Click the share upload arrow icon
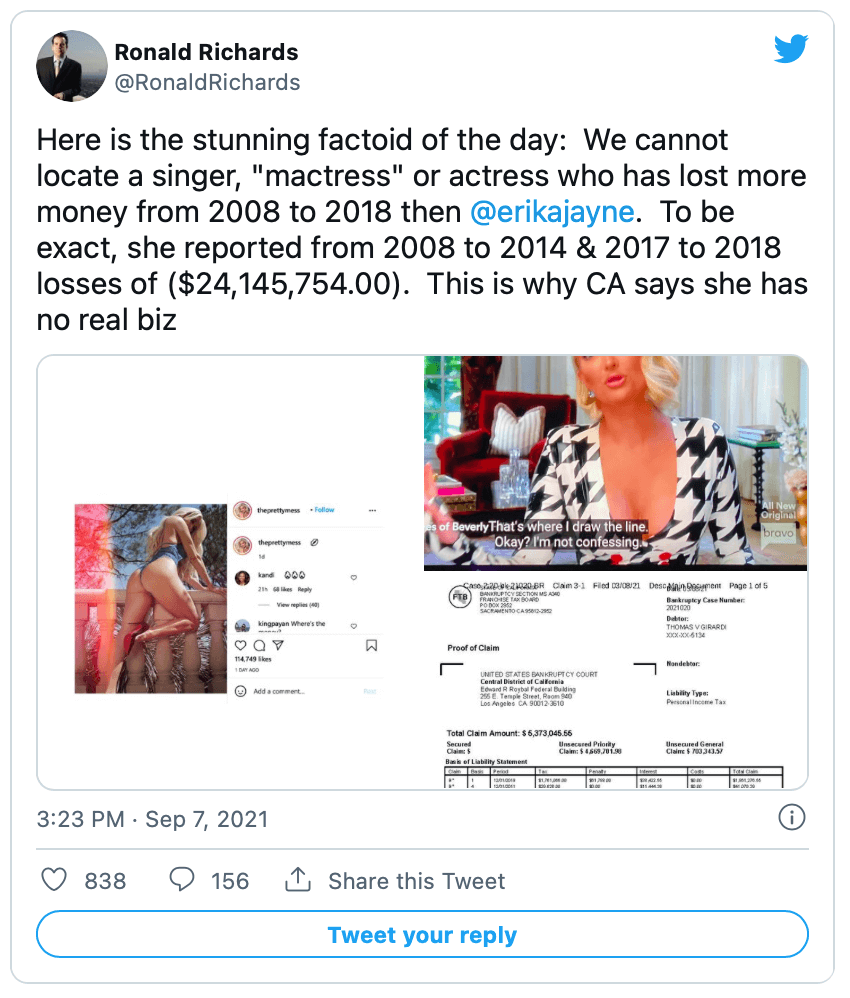The height and width of the screenshot is (998, 850). click(x=298, y=880)
